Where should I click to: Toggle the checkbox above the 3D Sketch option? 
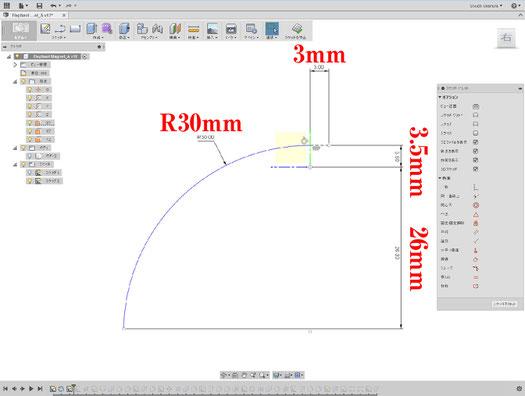pos(475,160)
